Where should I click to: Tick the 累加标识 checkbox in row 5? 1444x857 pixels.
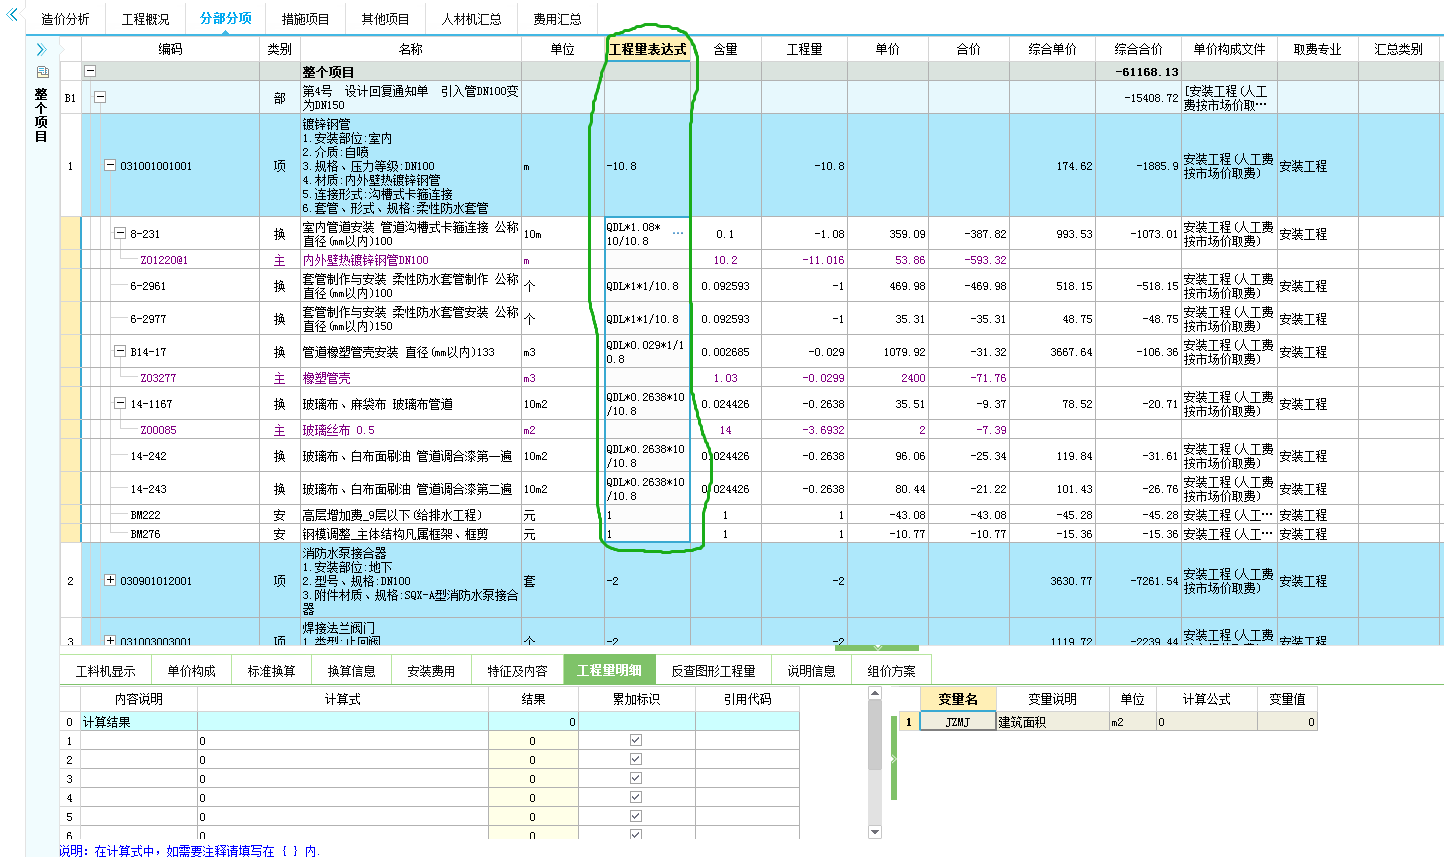[x=636, y=817]
